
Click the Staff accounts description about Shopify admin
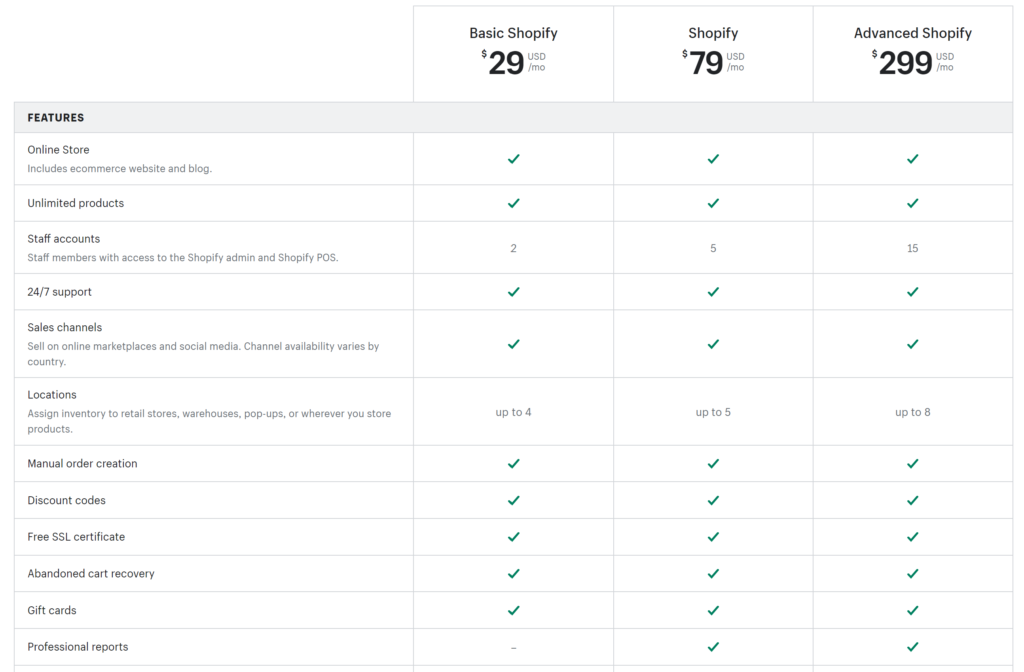183,257
